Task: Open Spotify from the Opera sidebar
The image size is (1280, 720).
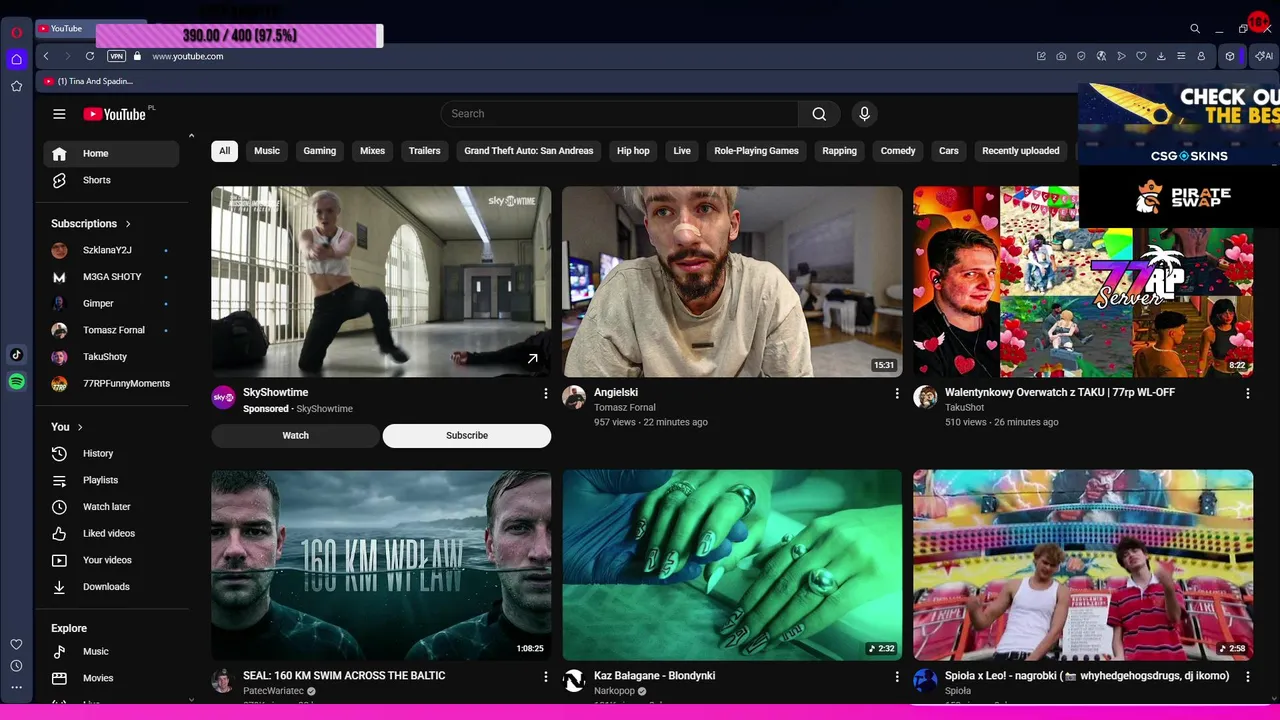Action: (16, 381)
